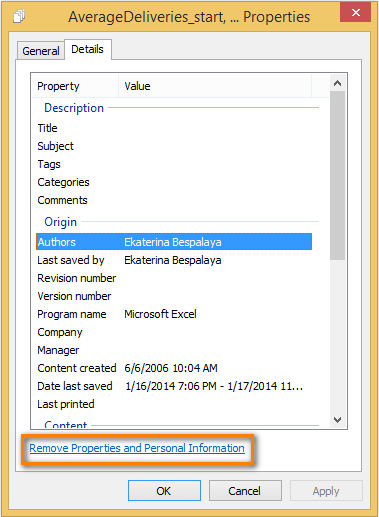Switch to the General tab
The image size is (379, 517).
(x=41, y=51)
